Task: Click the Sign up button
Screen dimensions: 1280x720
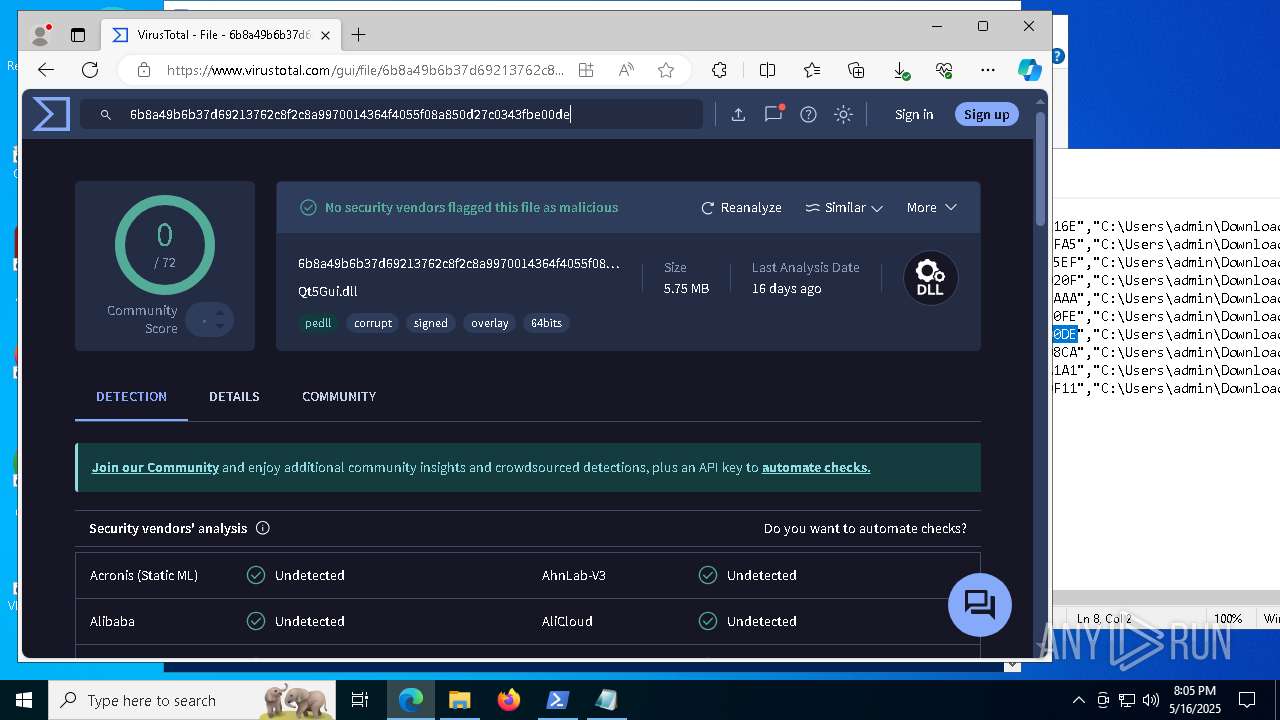Action: pyautogui.click(x=986, y=115)
